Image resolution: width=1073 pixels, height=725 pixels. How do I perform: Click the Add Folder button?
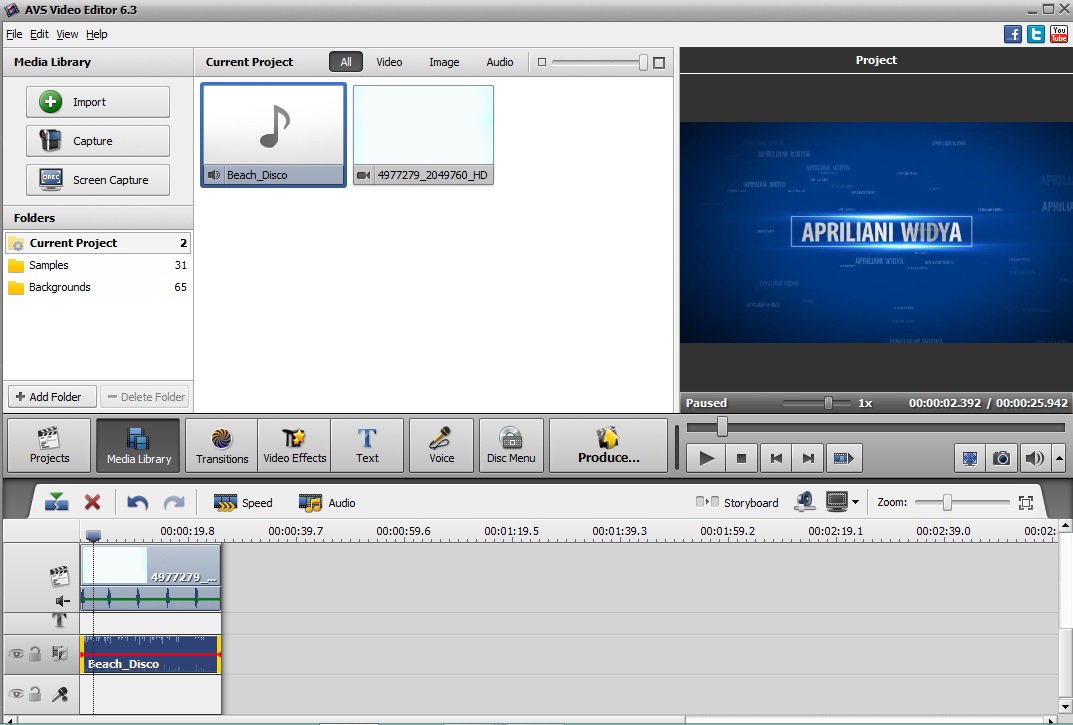51,396
